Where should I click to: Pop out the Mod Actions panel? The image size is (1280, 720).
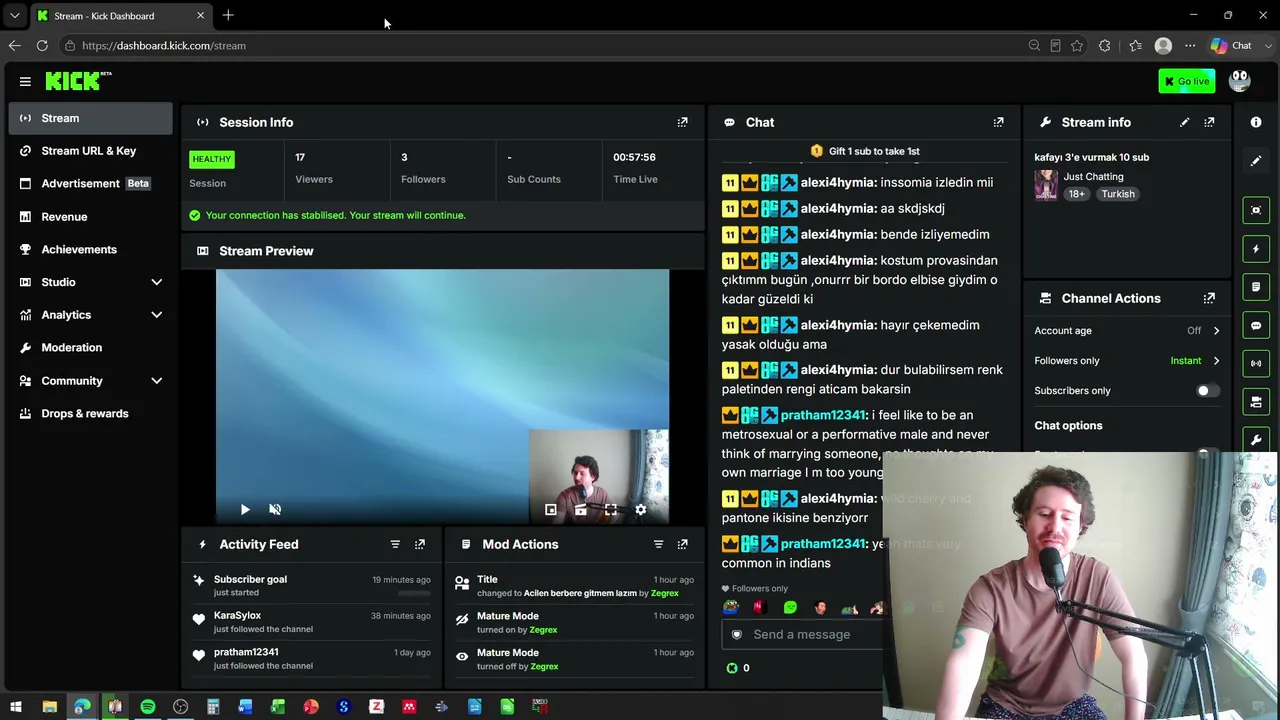click(x=682, y=544)
